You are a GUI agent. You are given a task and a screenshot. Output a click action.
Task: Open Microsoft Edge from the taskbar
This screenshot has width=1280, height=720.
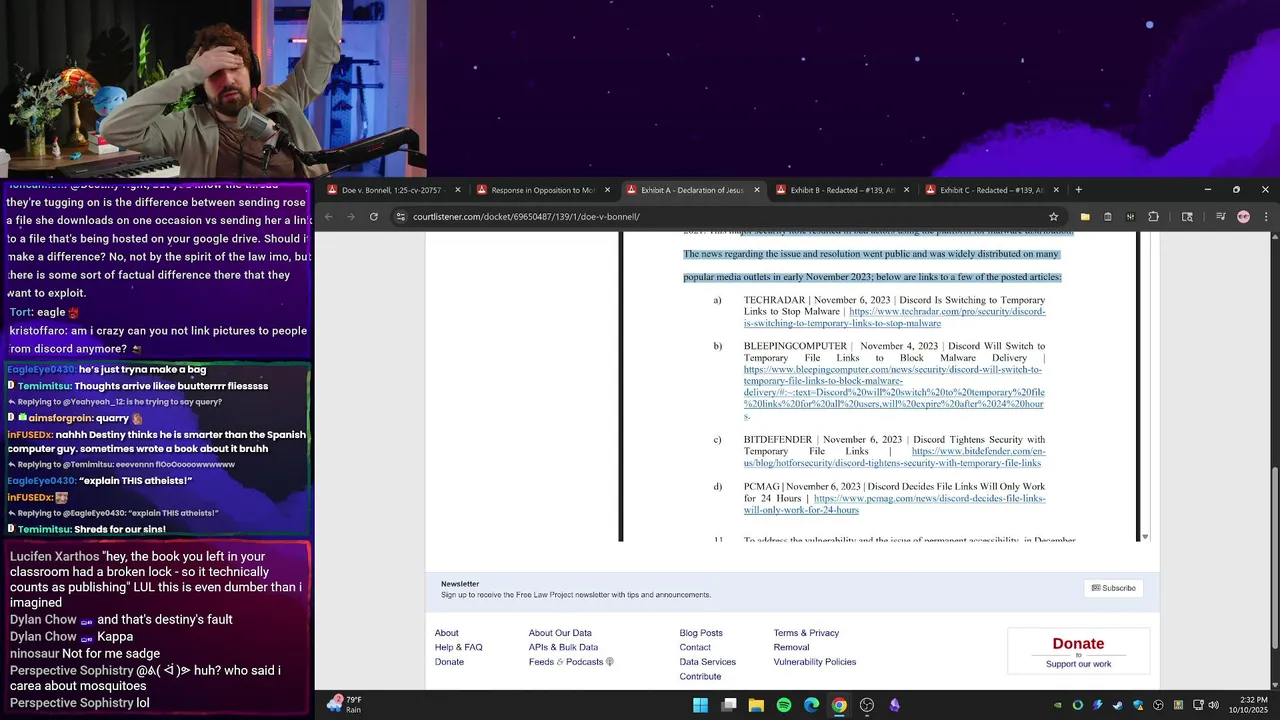coord(811,705)
